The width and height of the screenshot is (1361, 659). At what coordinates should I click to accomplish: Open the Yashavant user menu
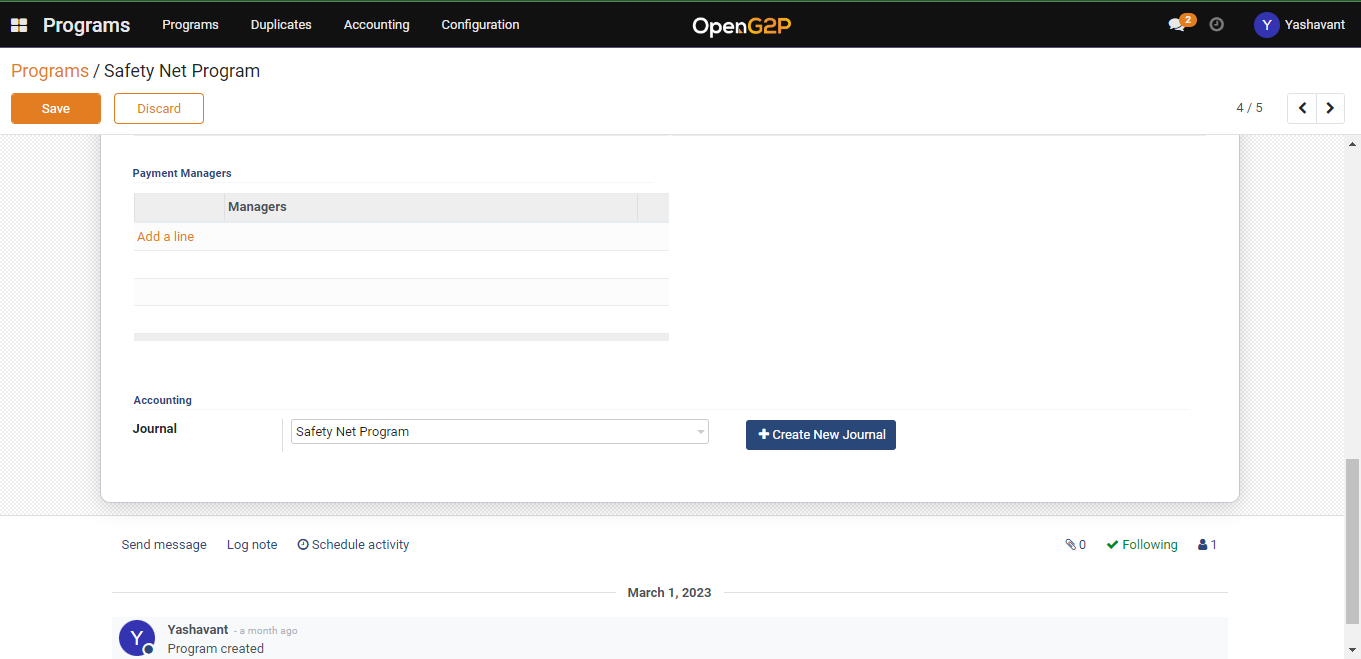[x=1299, y=25]
